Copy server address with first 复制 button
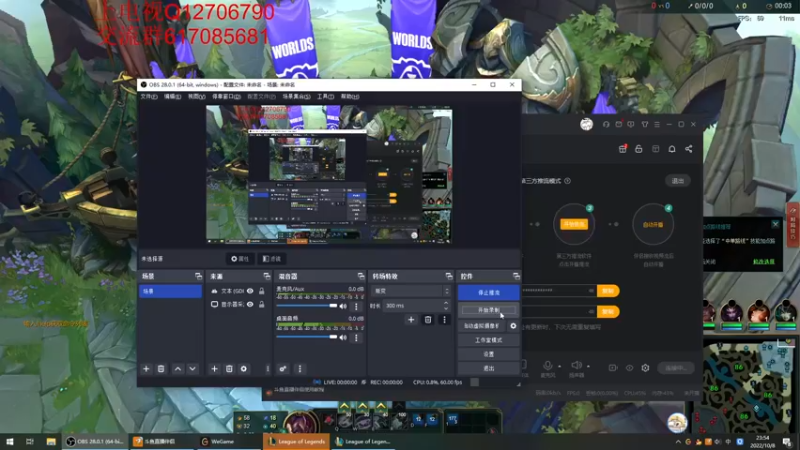The image size is (800, 450). [608, 291]
